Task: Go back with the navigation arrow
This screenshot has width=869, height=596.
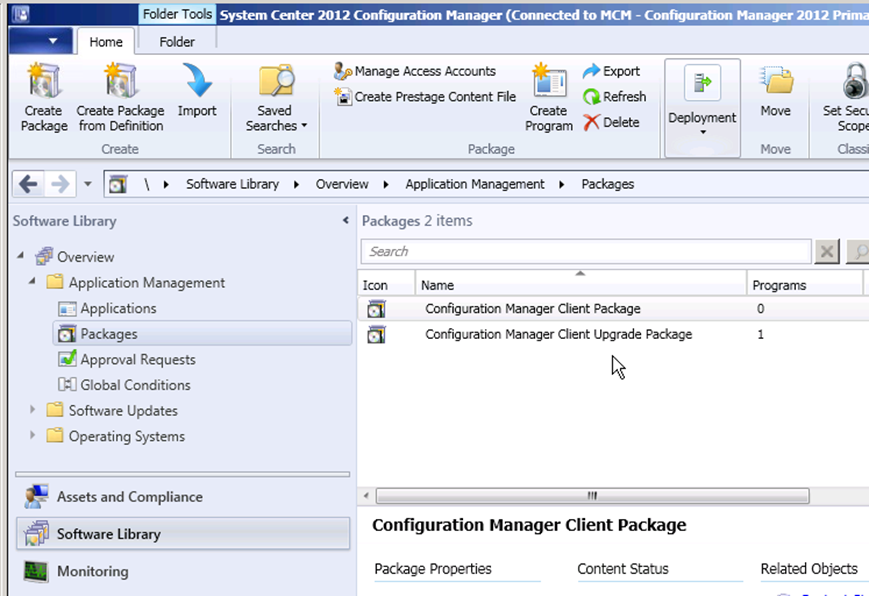Action: pos(28,184)
